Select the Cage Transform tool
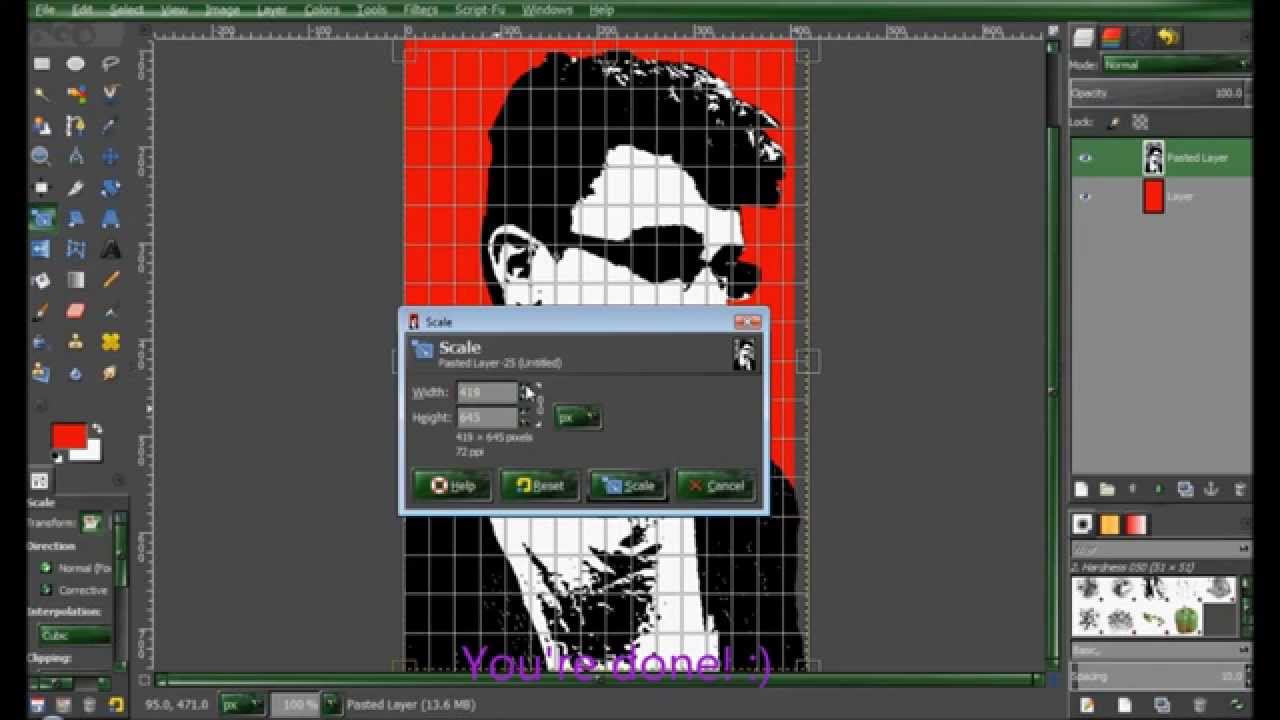1280x720 pixels. click(76, 250)
